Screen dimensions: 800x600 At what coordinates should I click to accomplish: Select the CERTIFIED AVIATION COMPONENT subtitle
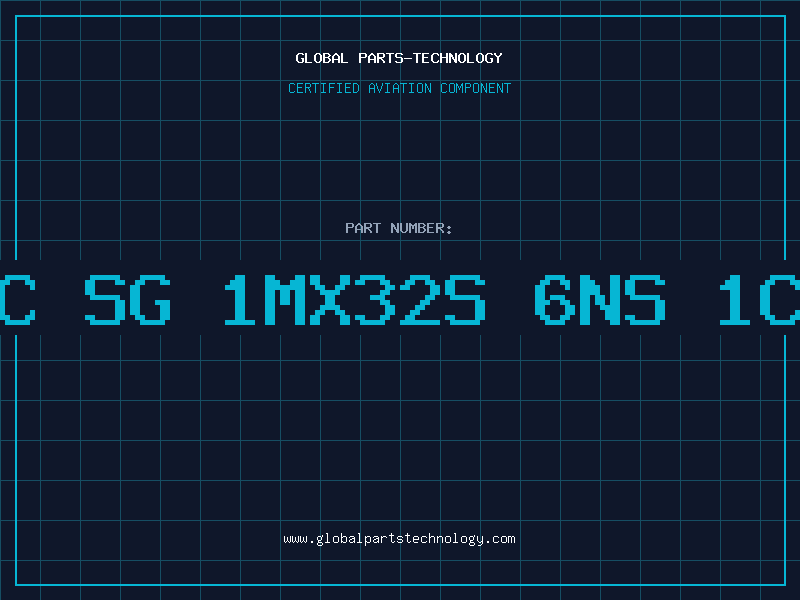tap(399, 88)
